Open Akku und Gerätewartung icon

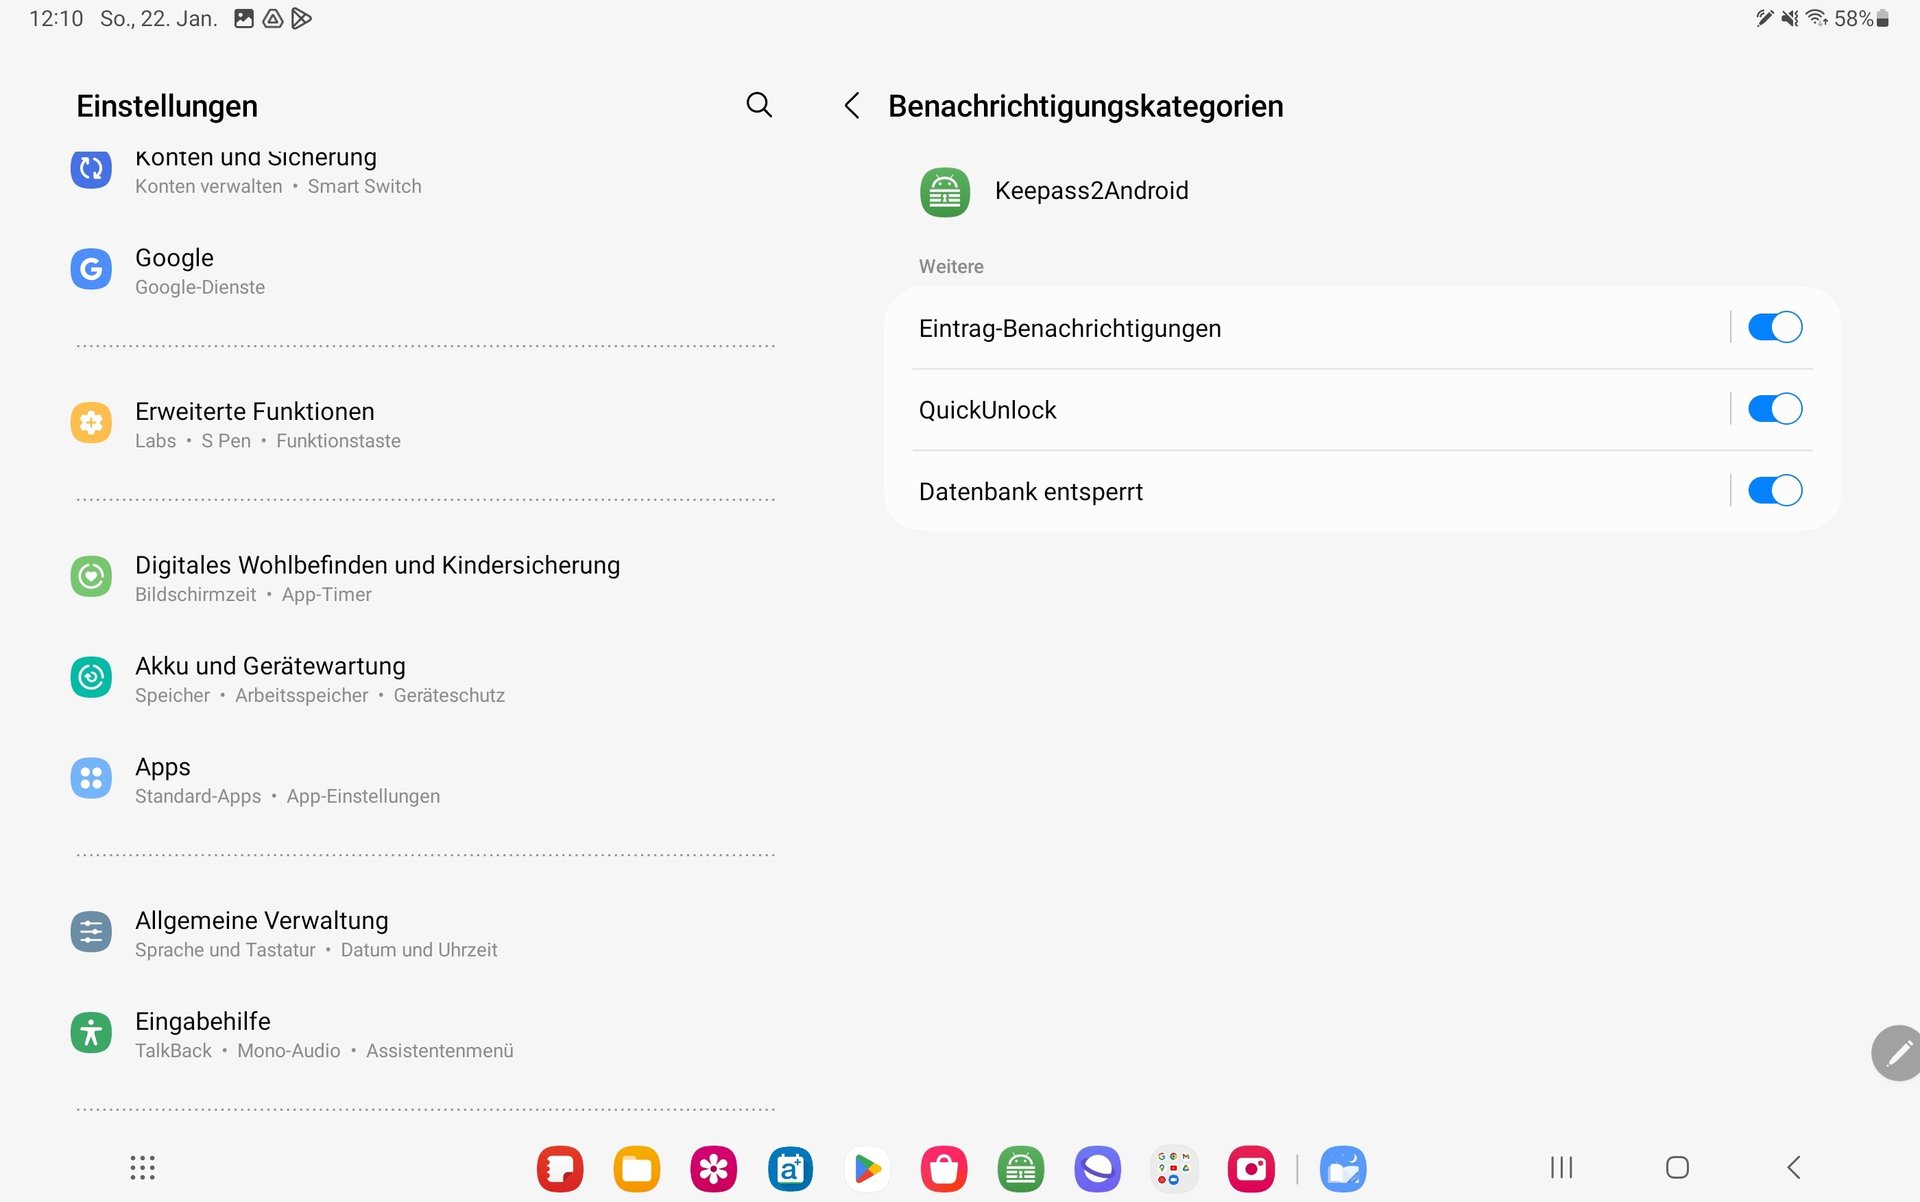91,677
